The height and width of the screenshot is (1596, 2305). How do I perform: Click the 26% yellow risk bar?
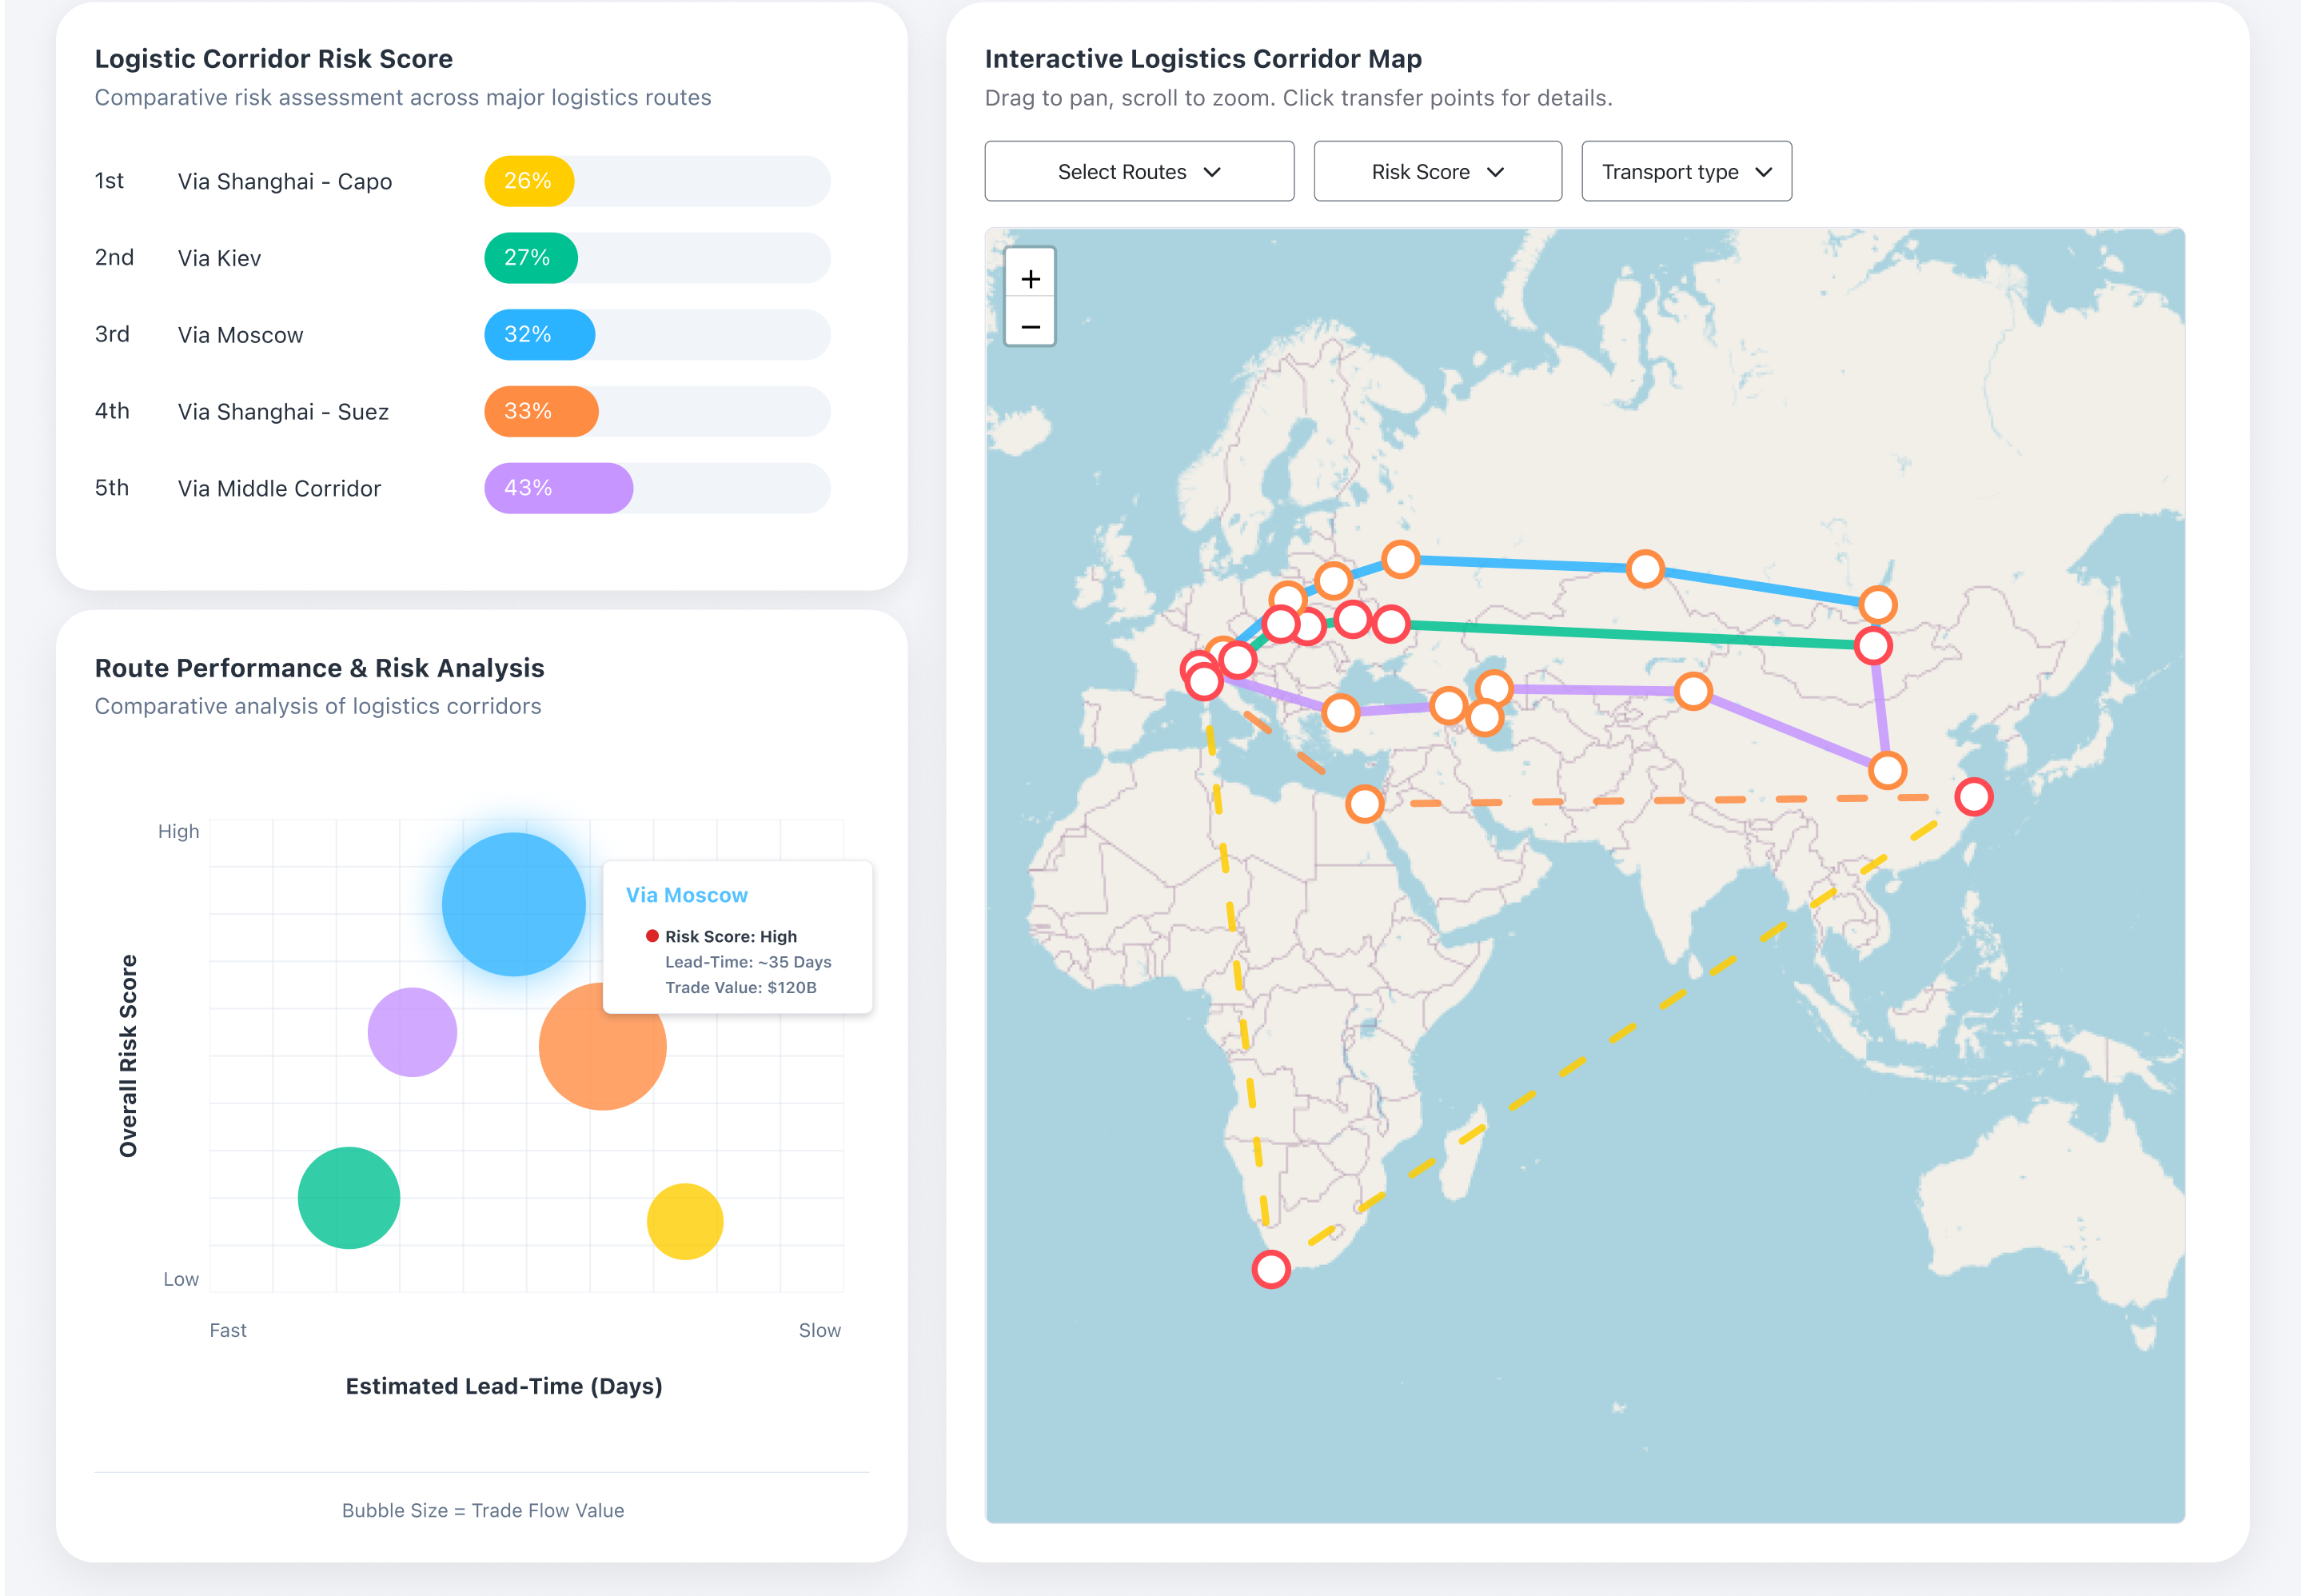click(529, 181)
